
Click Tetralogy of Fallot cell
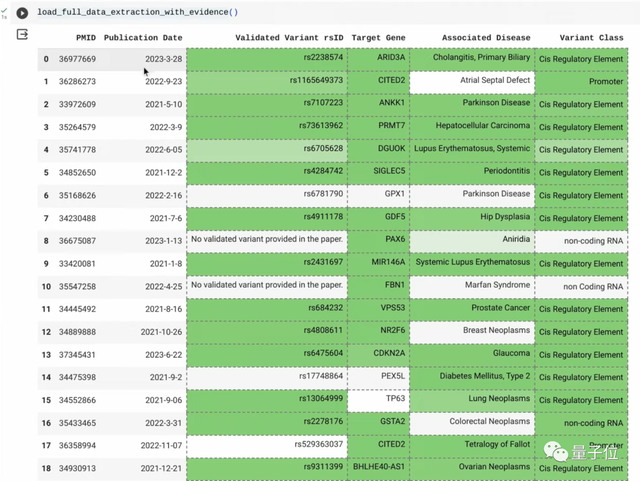(x=472, y=446)
